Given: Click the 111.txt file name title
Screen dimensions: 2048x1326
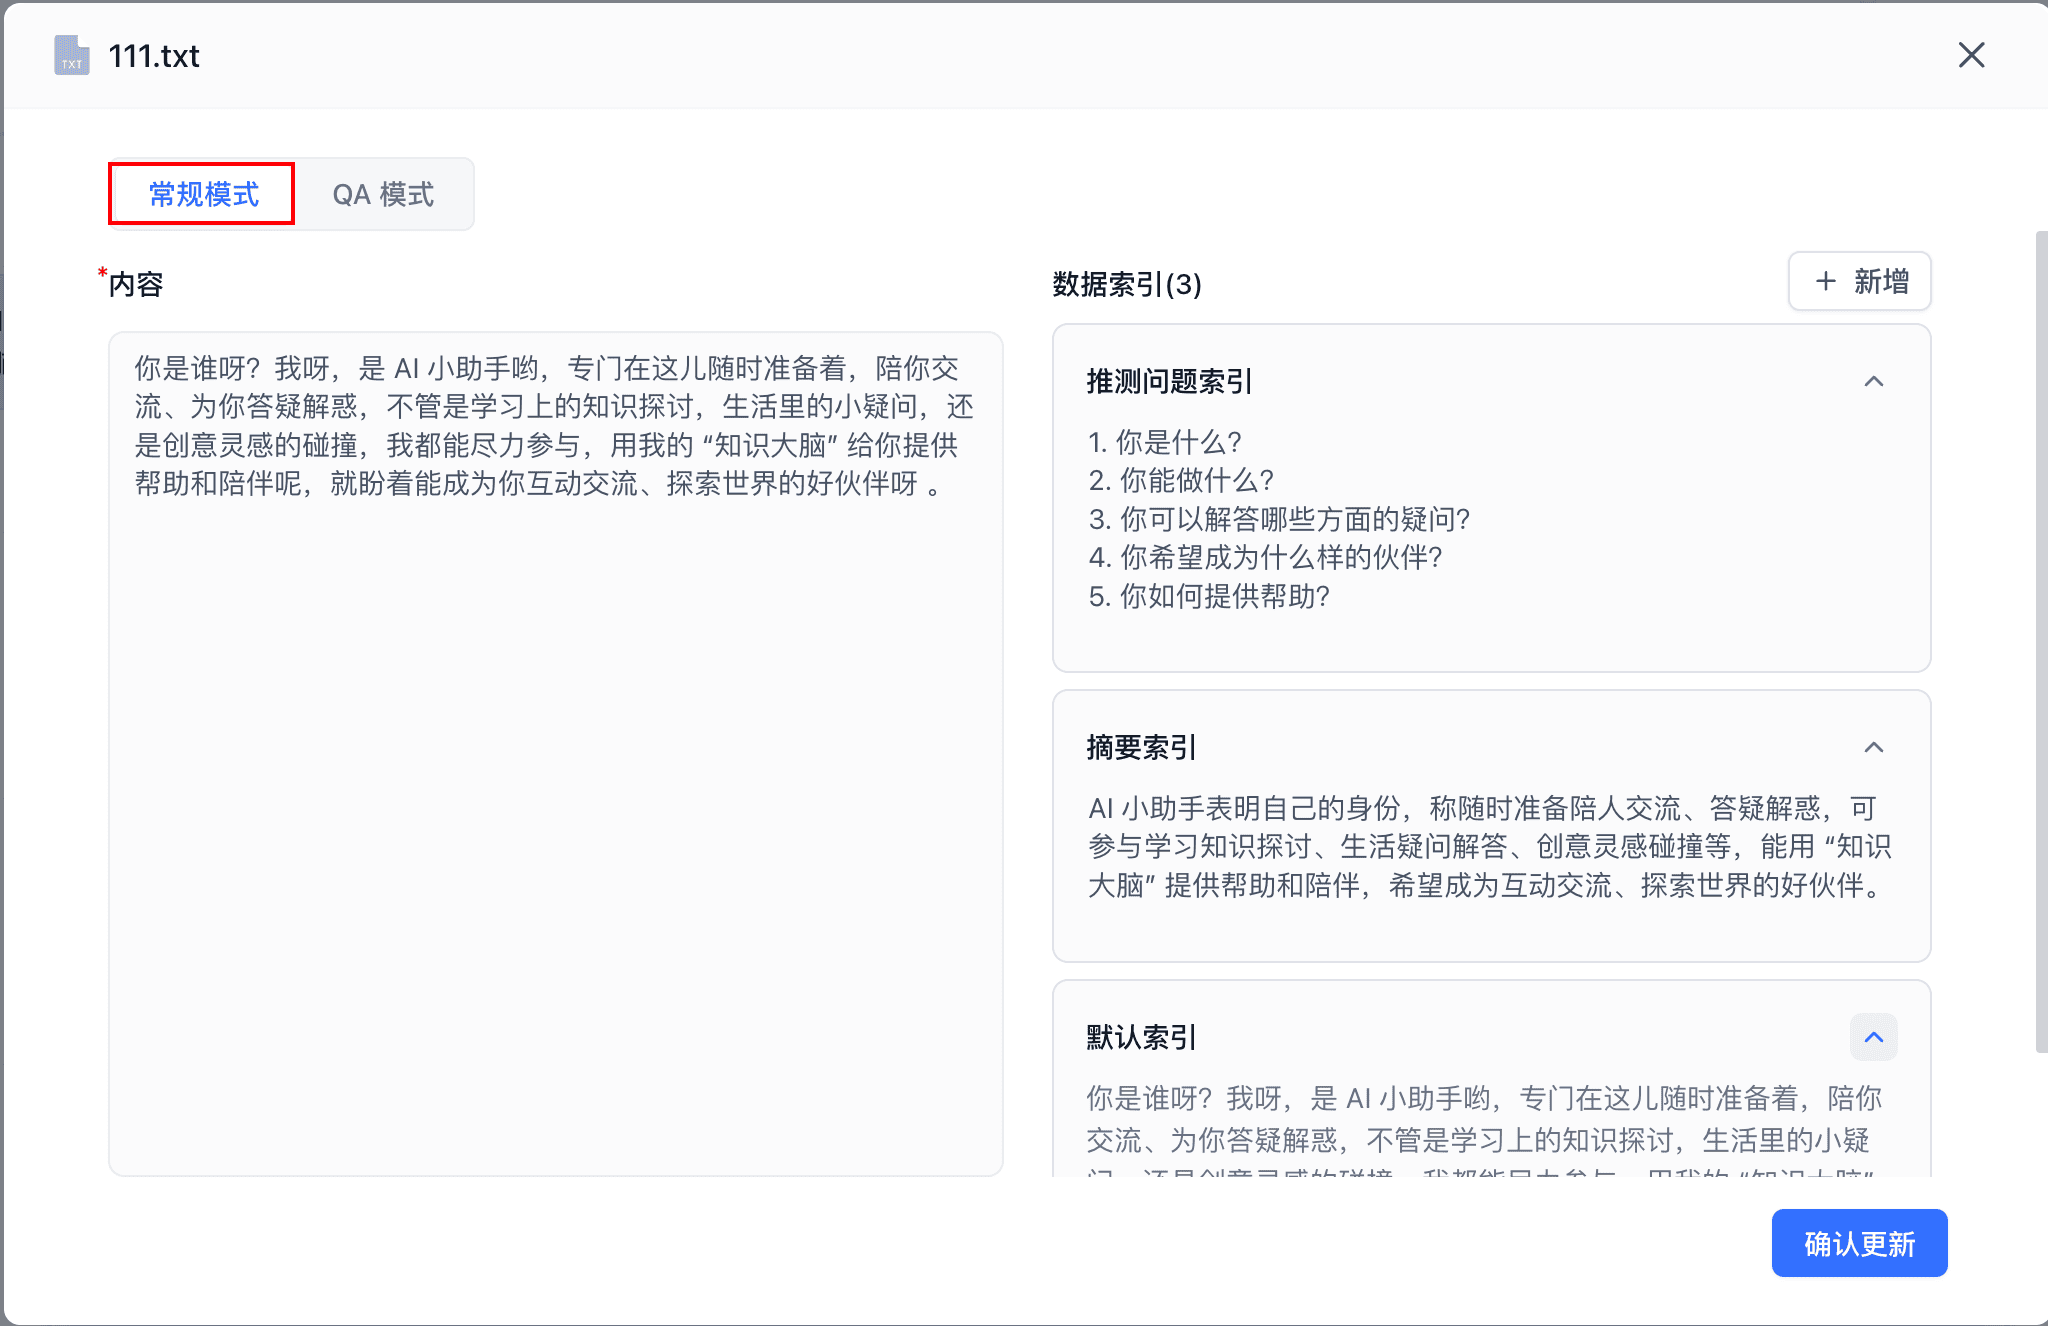Looking at the screenshot, I should 154,56.
